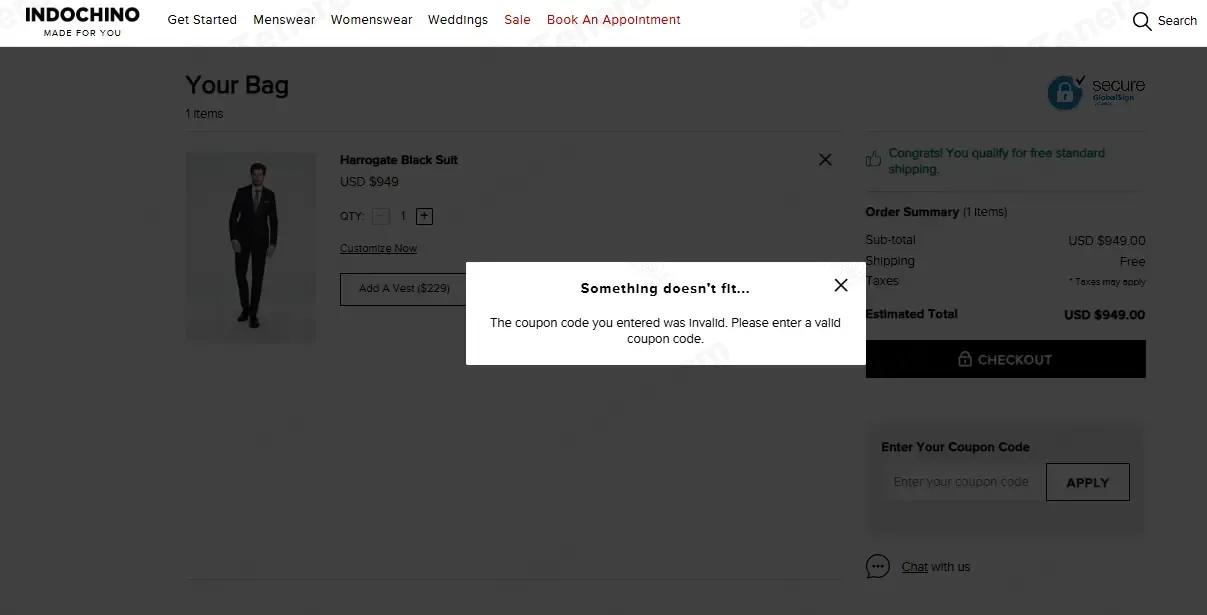
Task: Apply the coupon code
Action: (1088, 482)
